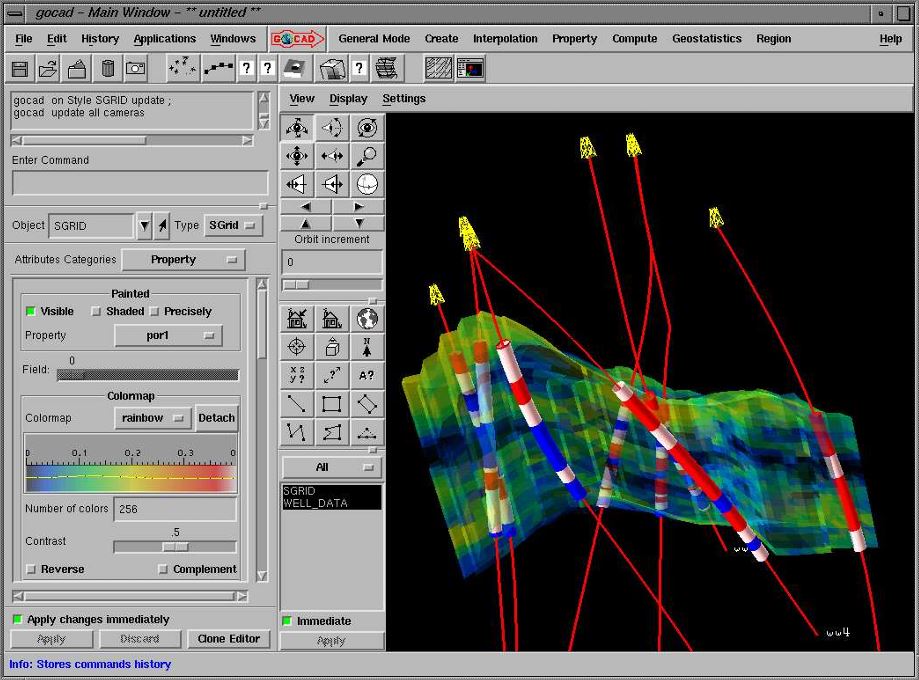
Task: Click the Discard button
Action: click(x=139, y=639)
